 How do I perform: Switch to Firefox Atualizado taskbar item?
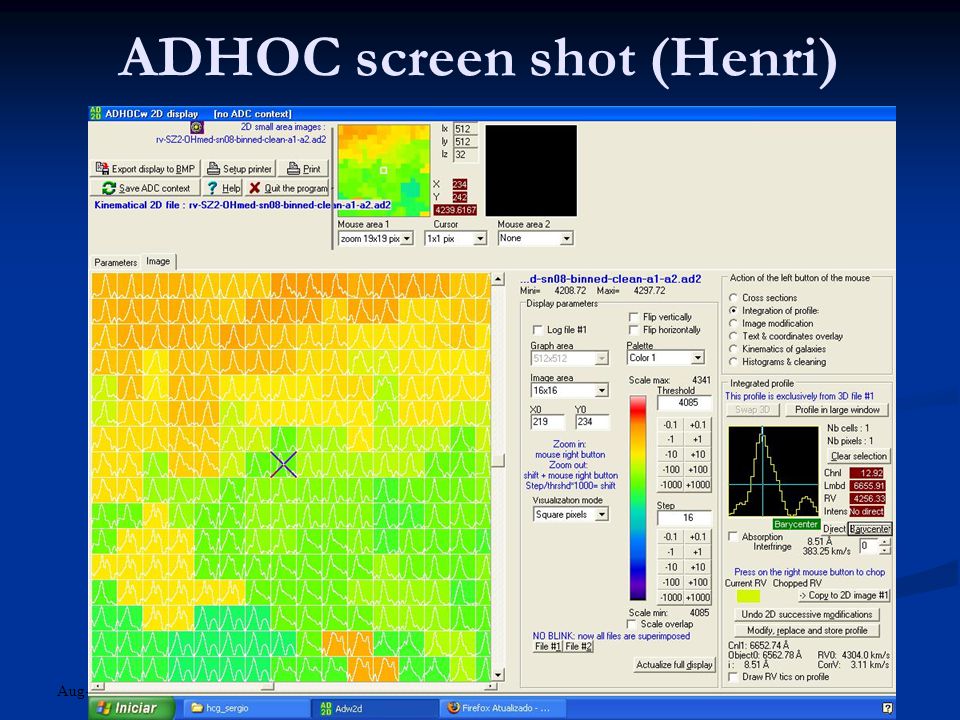502,708
